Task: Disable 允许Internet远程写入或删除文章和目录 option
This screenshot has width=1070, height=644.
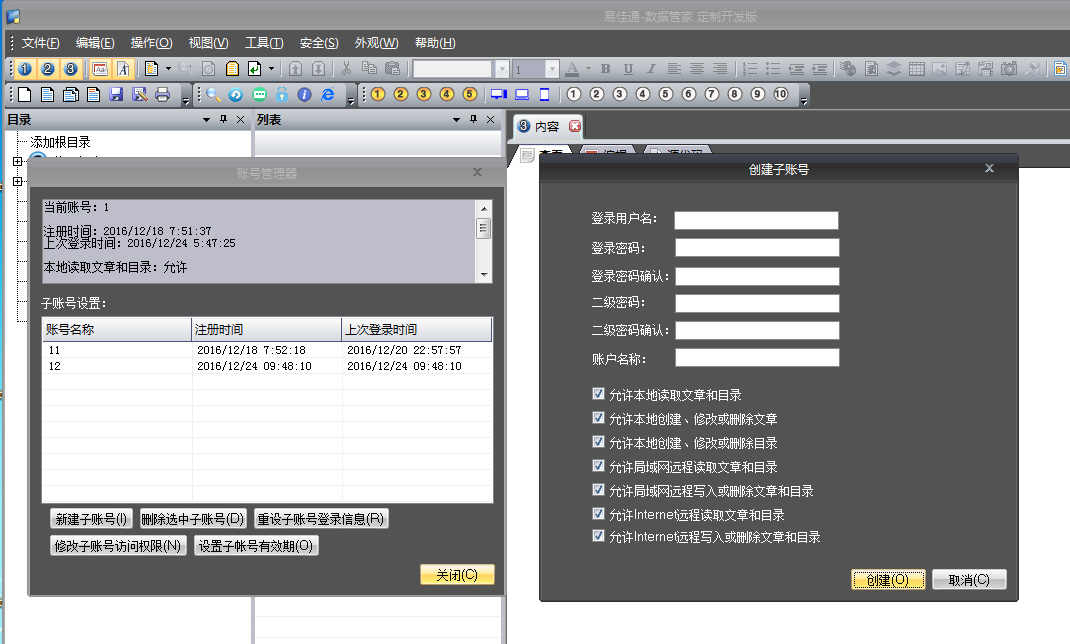Action: tap(599, 537)
